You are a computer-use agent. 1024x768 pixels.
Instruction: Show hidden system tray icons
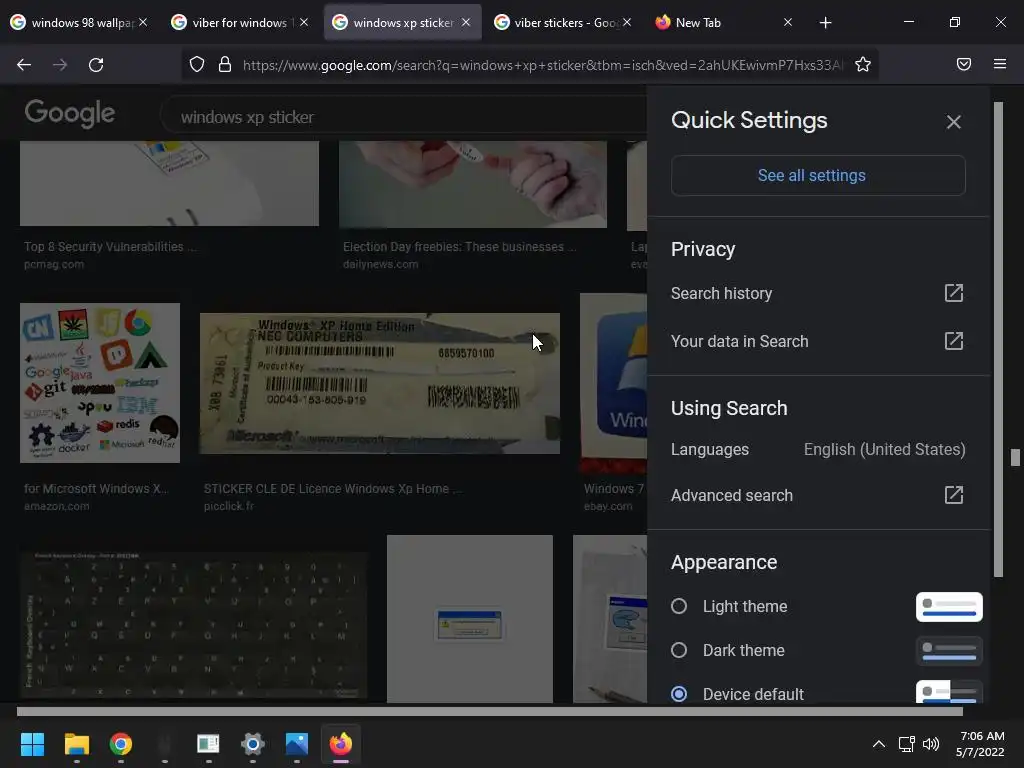click(x=878, y=743)
